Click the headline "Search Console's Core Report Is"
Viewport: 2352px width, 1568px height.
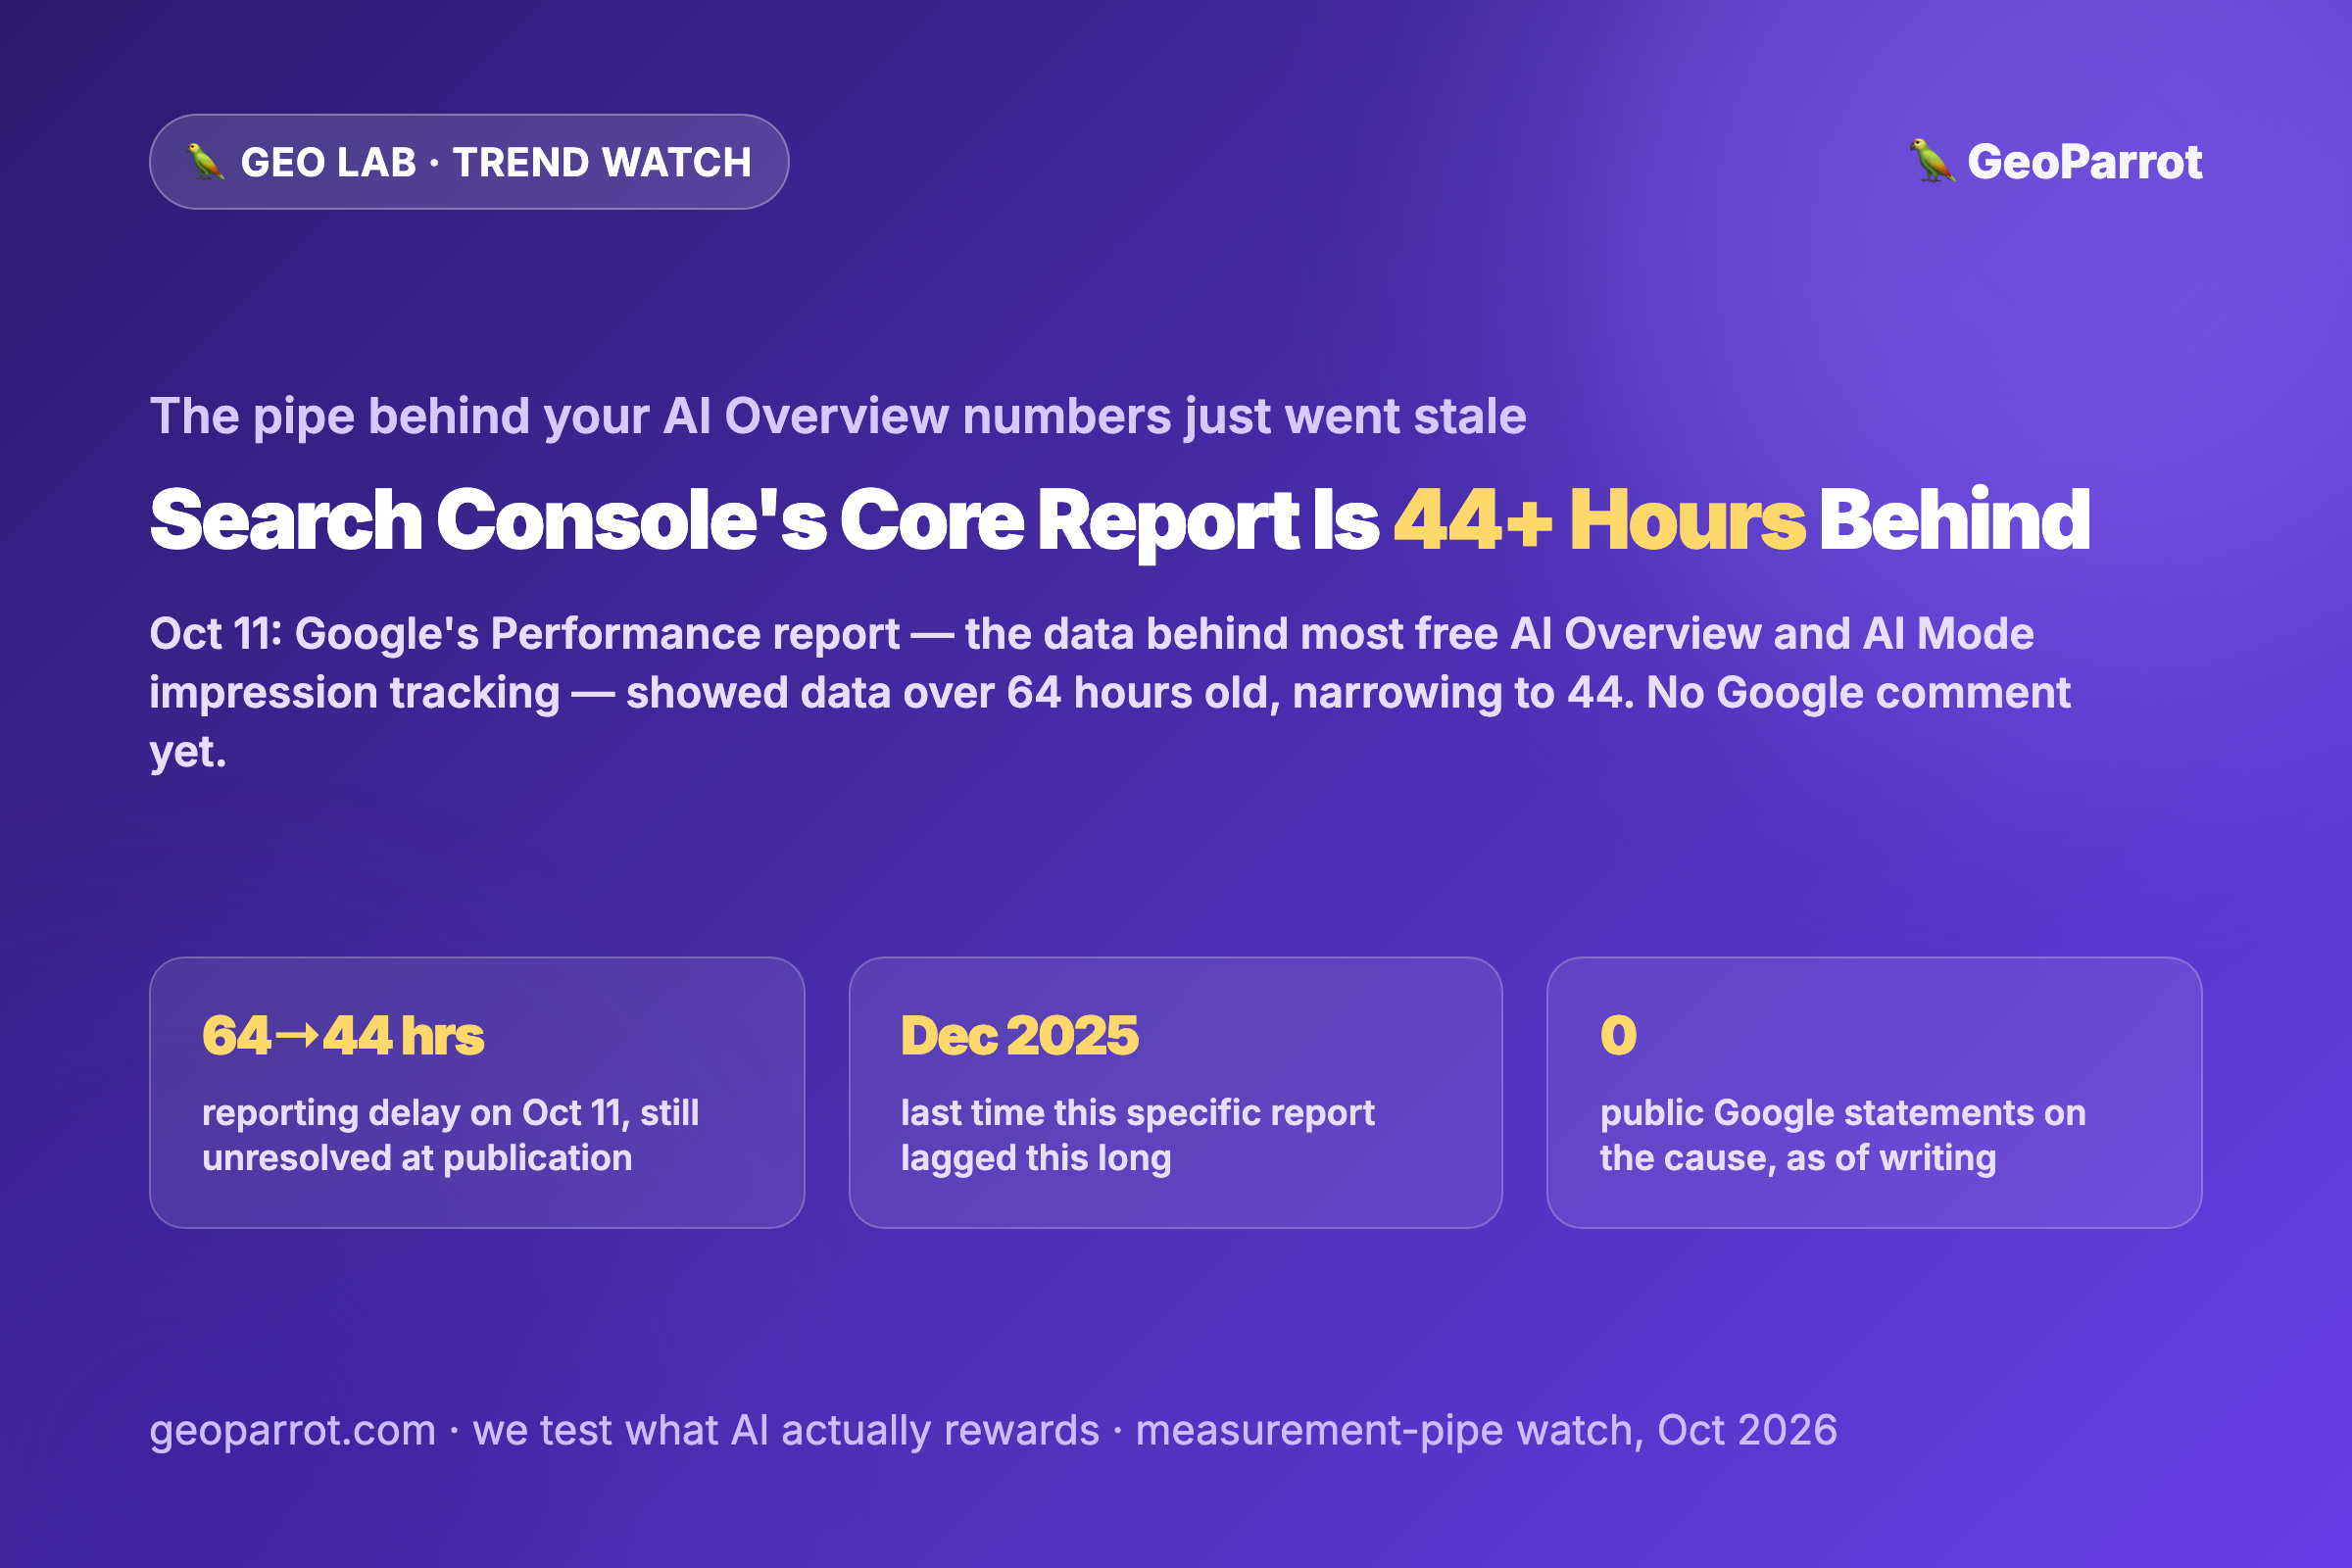(764, 522)
